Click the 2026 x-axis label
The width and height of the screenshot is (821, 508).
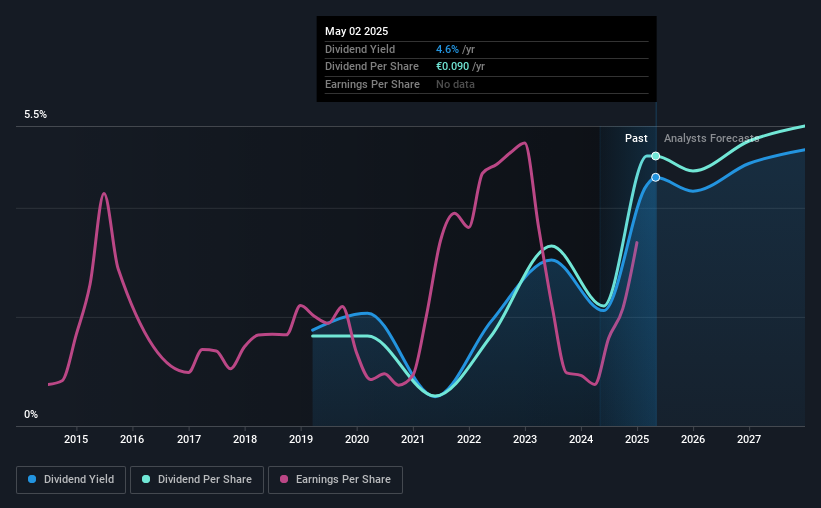pos(693,439)
